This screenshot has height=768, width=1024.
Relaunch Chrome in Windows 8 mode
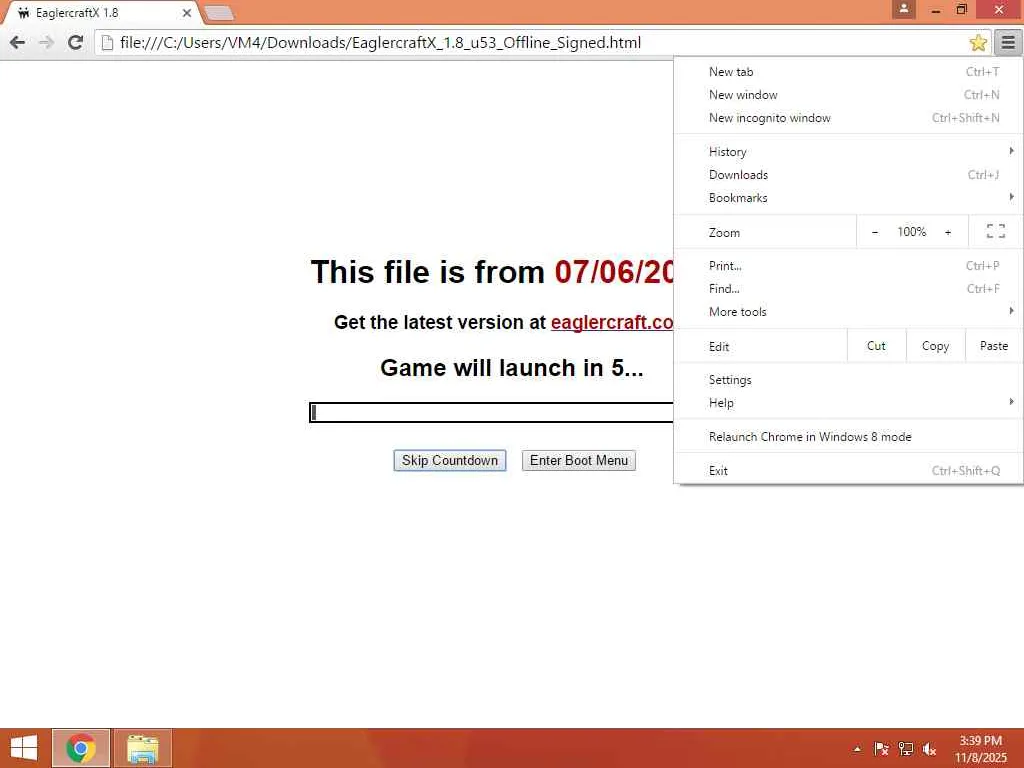point(848,436)
